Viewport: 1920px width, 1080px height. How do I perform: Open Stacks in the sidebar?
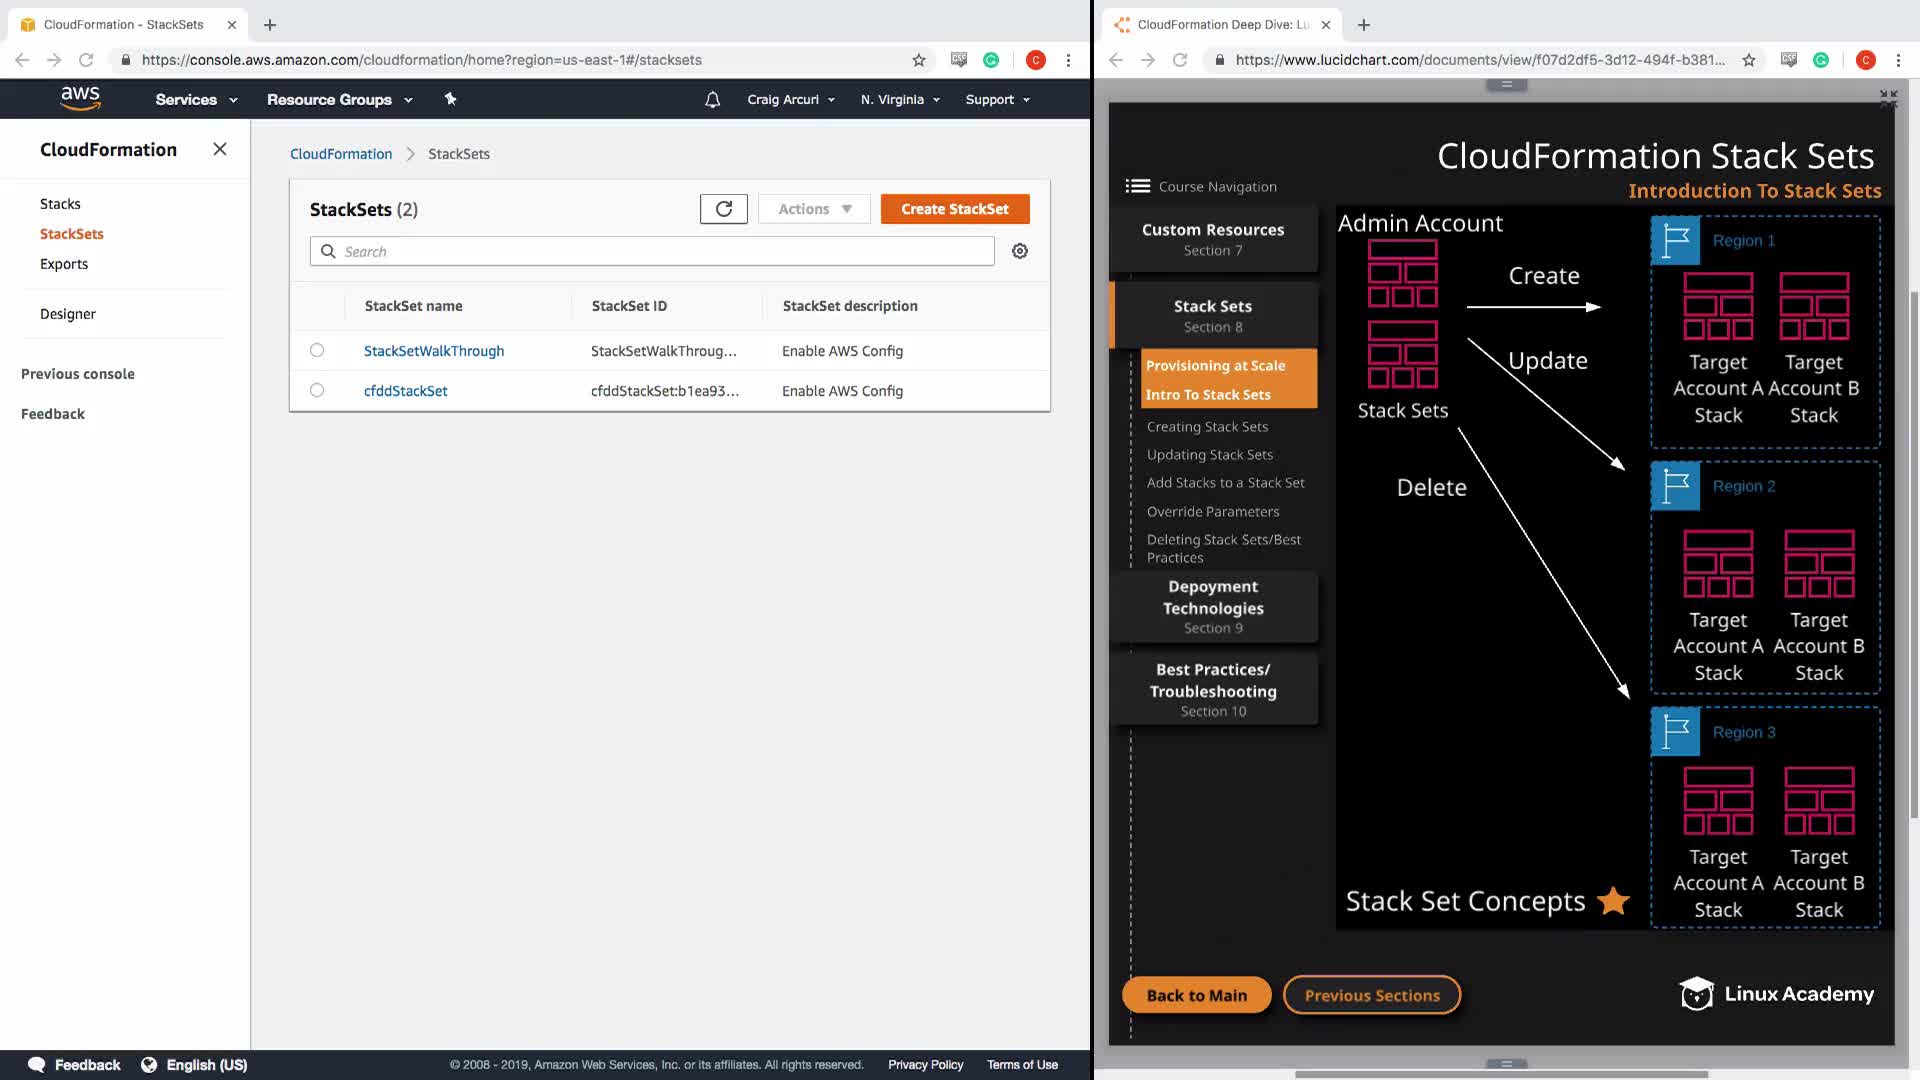(x=60, y=204)
